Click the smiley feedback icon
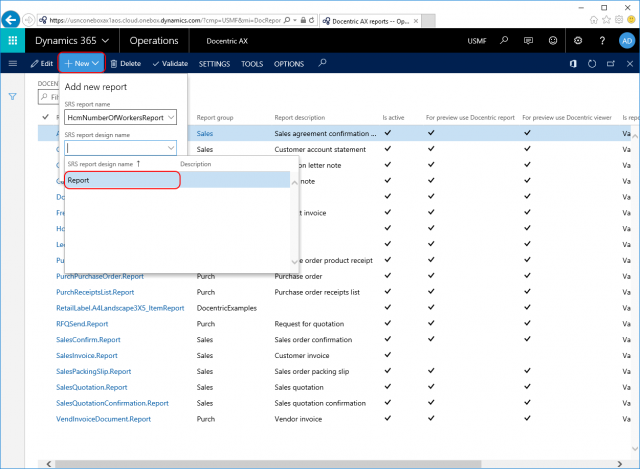This screenshot has width=640, height=469. click(553, 40)
